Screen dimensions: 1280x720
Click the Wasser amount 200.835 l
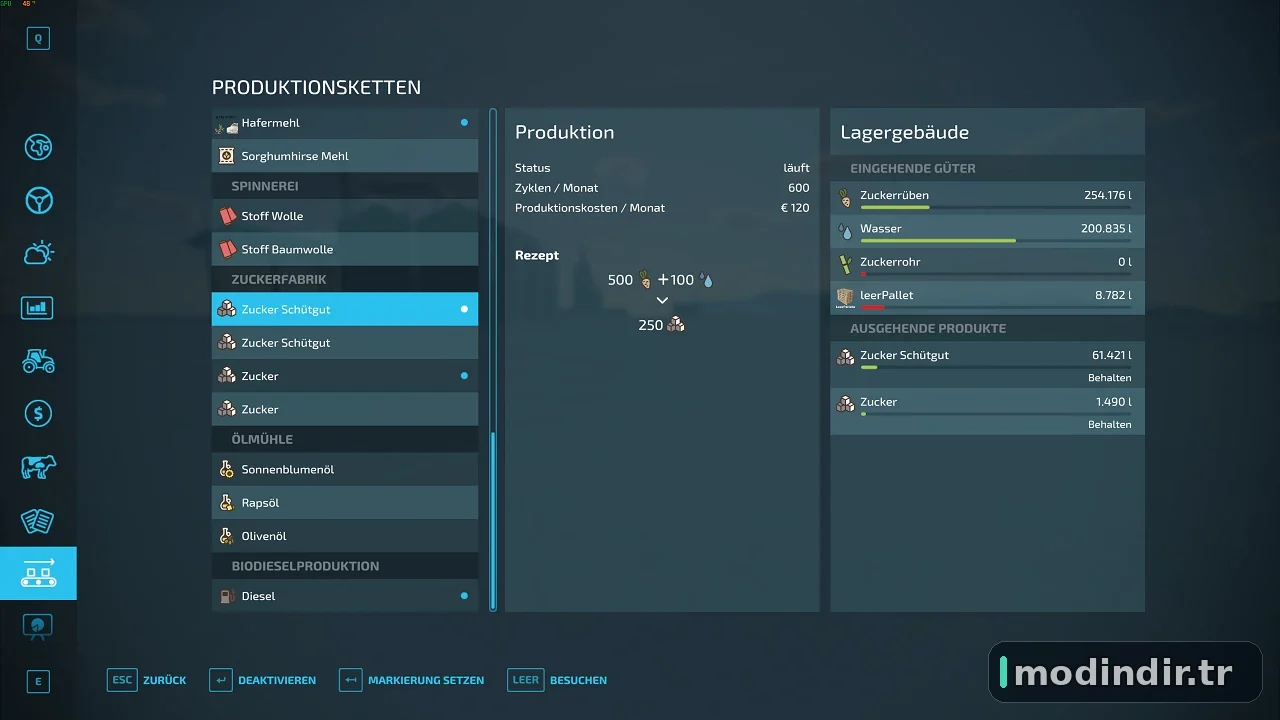(x=1106, y=229)
